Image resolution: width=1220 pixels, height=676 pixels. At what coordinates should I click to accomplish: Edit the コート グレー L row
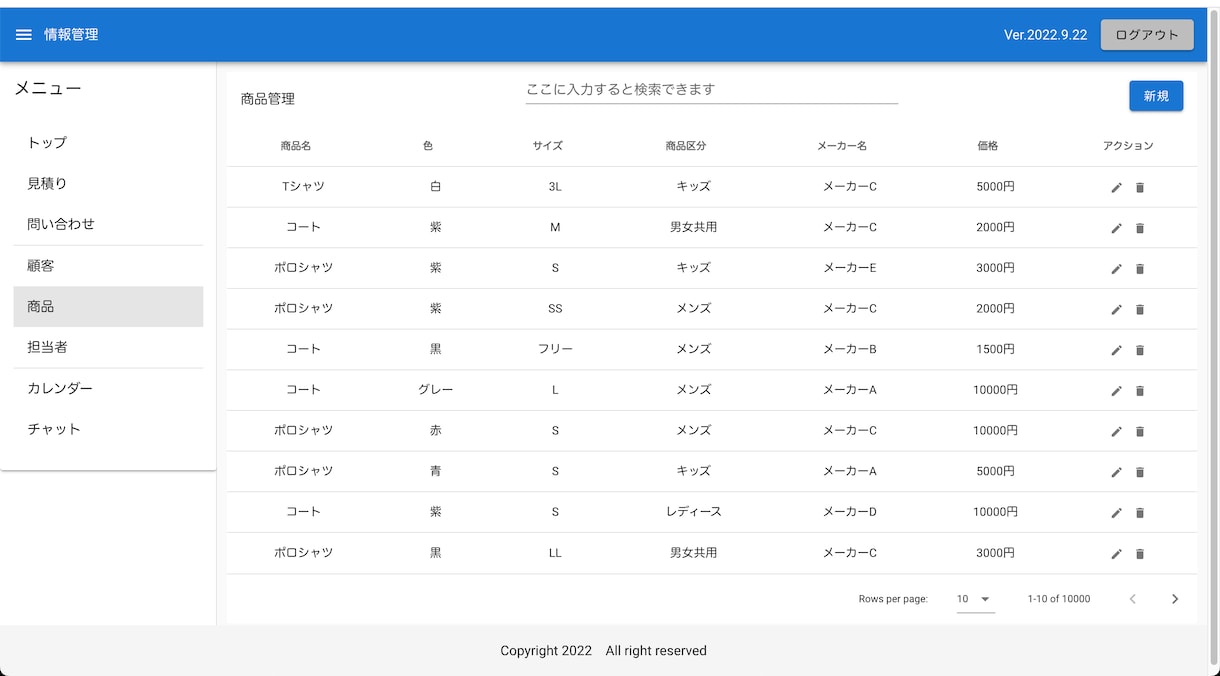click(1117, 391)
